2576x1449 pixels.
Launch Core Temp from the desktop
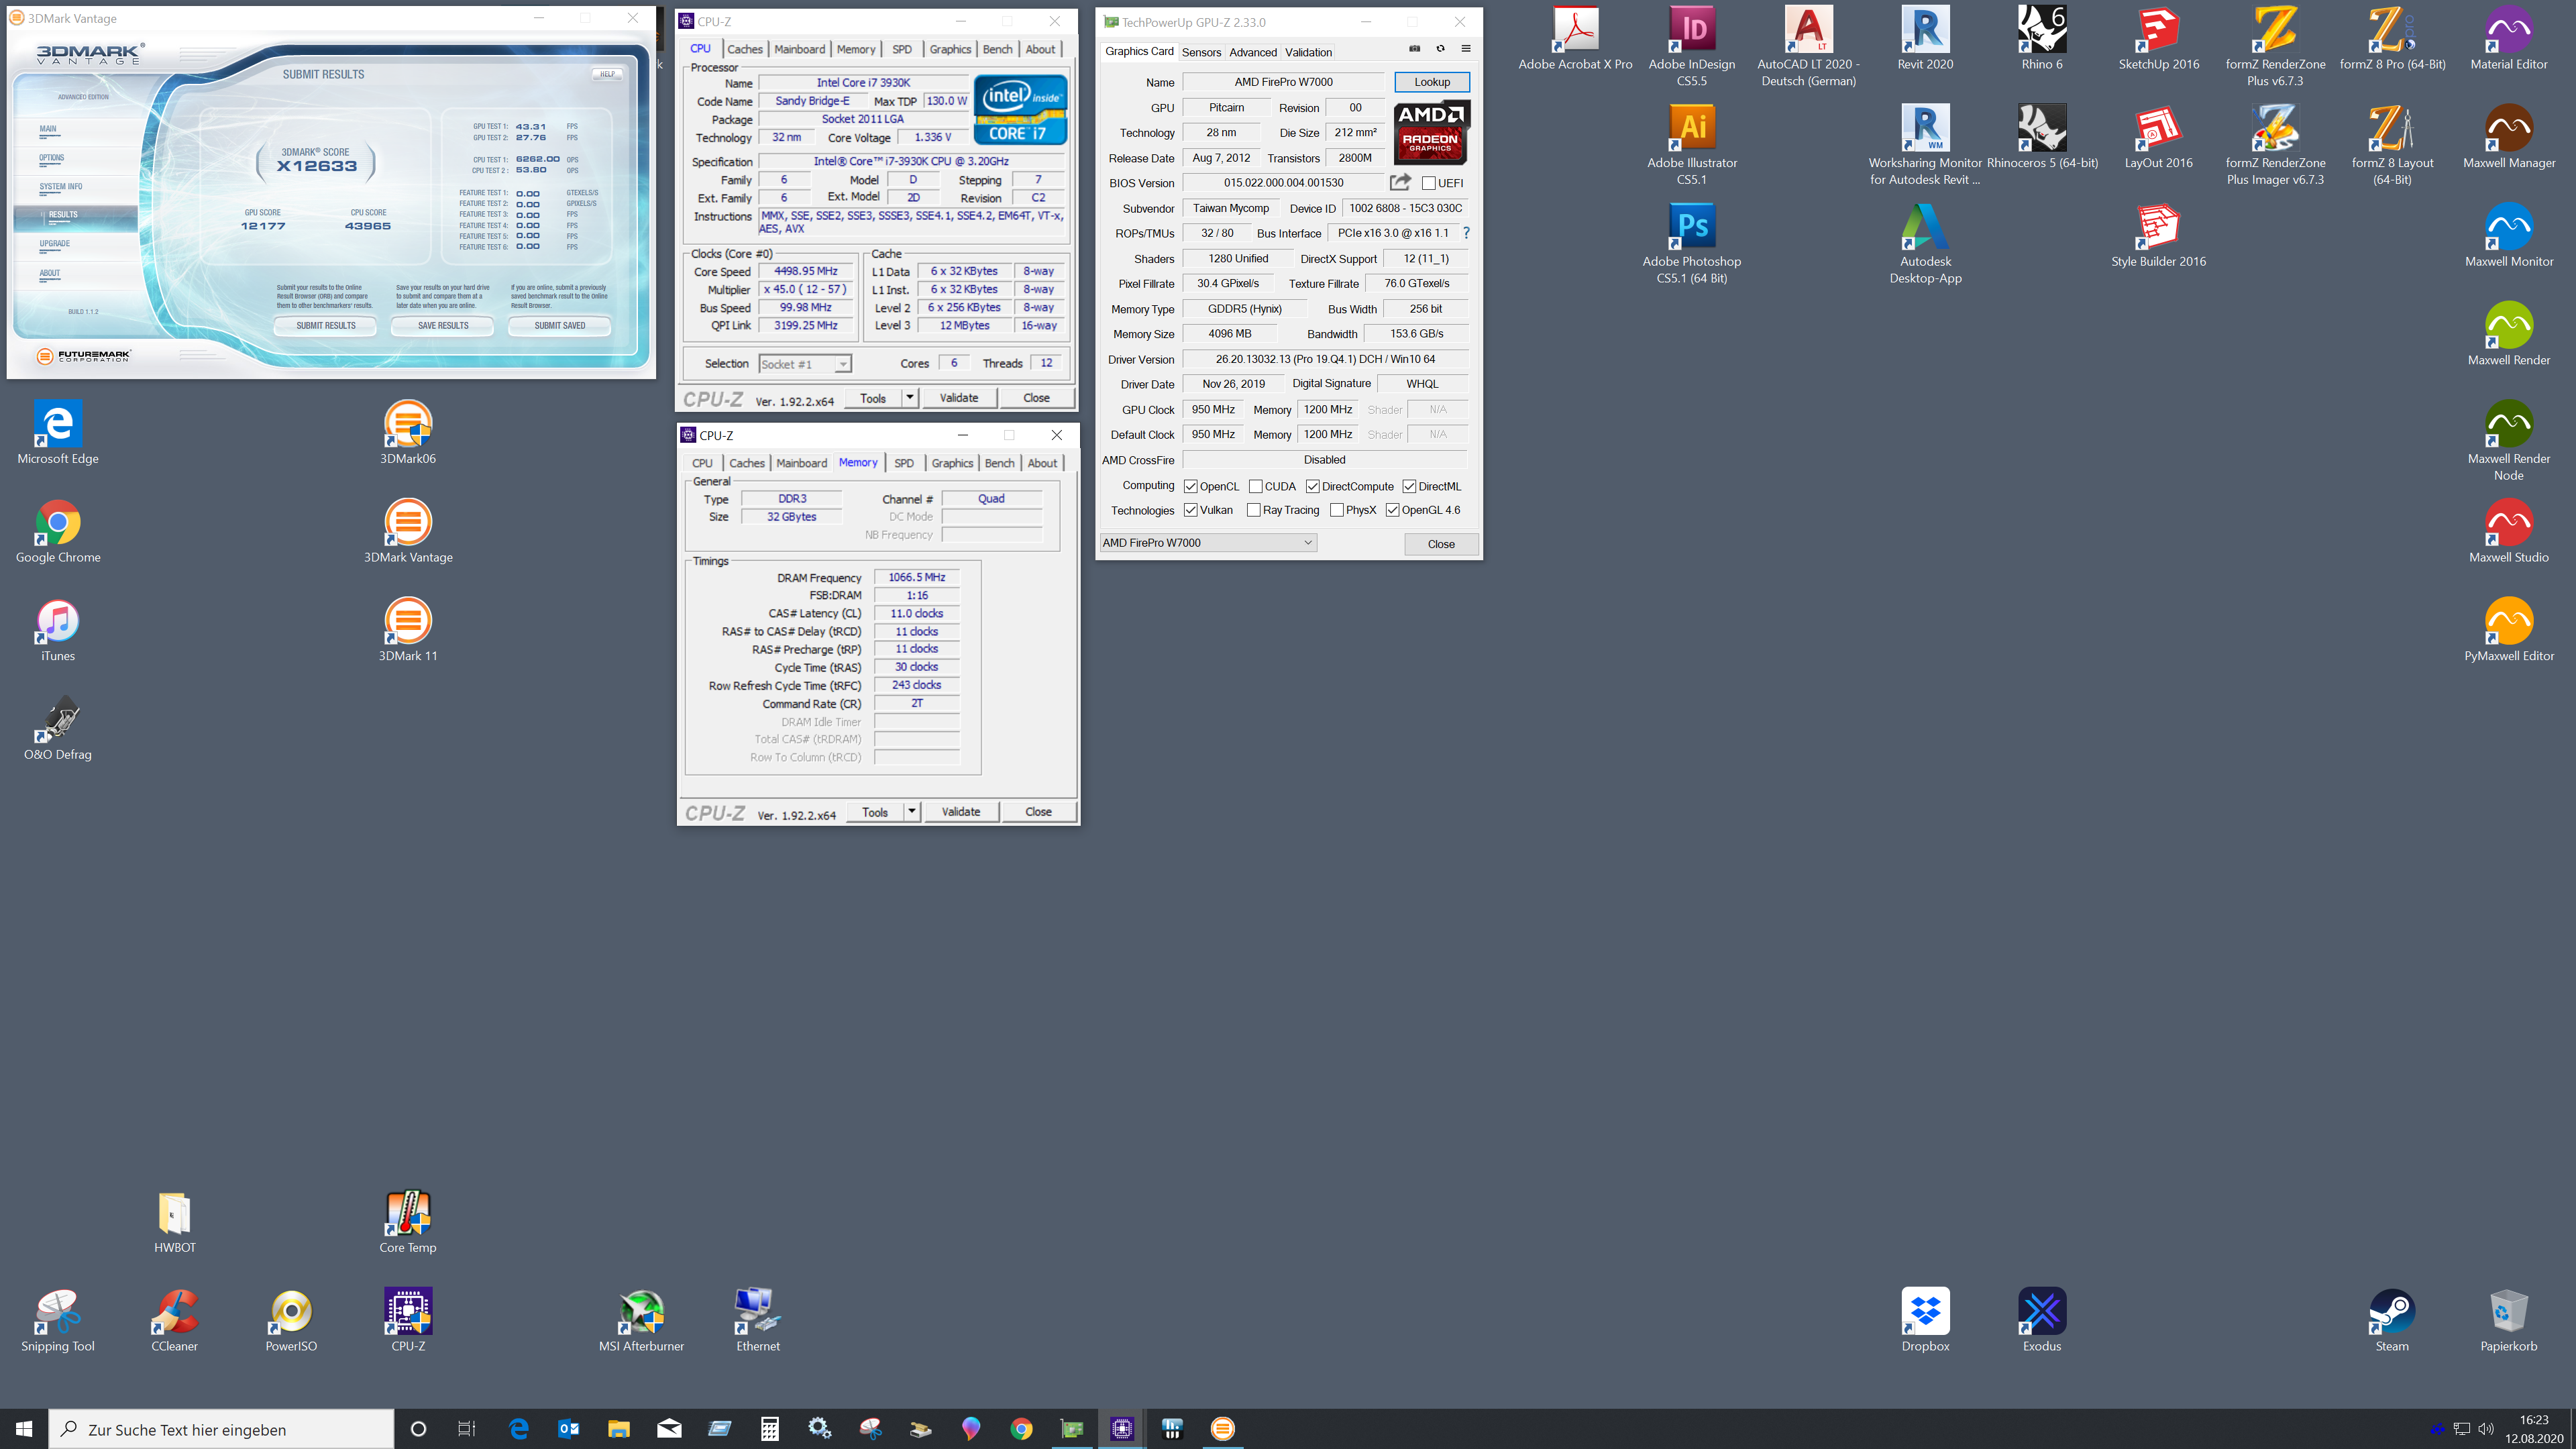408,1221
